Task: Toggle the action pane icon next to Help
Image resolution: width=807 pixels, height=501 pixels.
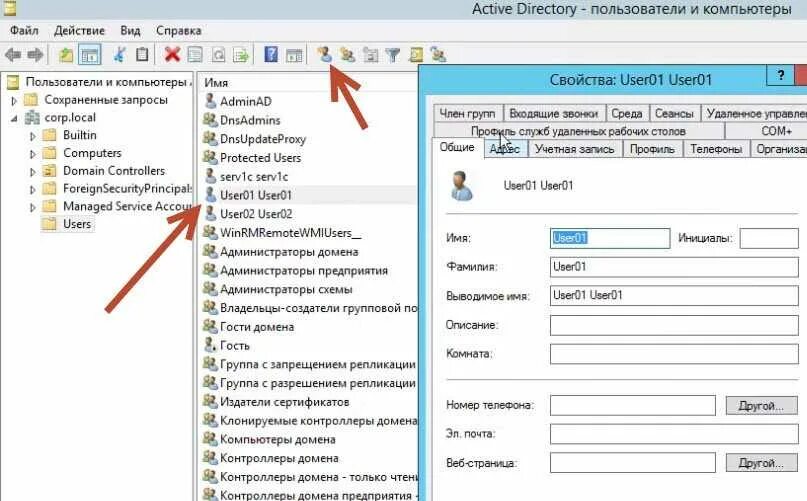Action: pos(294,54)
